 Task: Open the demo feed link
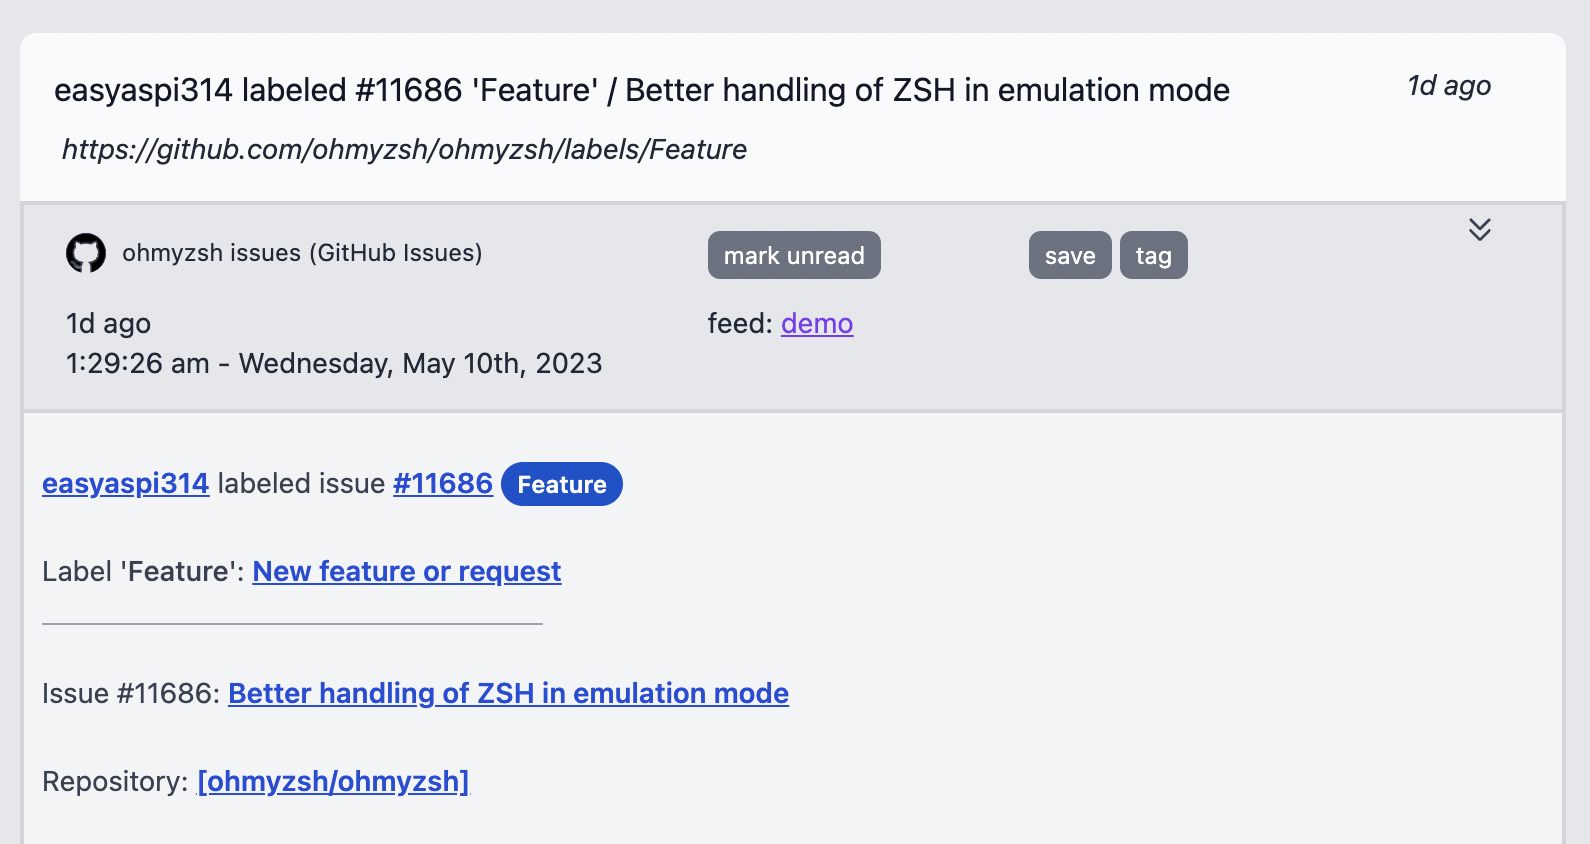pos(817,323)
